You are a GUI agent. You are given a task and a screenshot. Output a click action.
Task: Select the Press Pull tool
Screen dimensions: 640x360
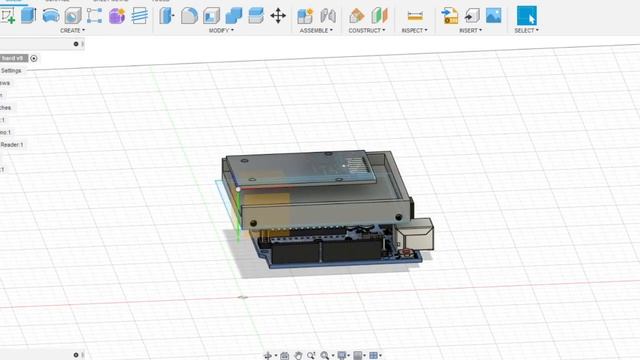(167, 16)
